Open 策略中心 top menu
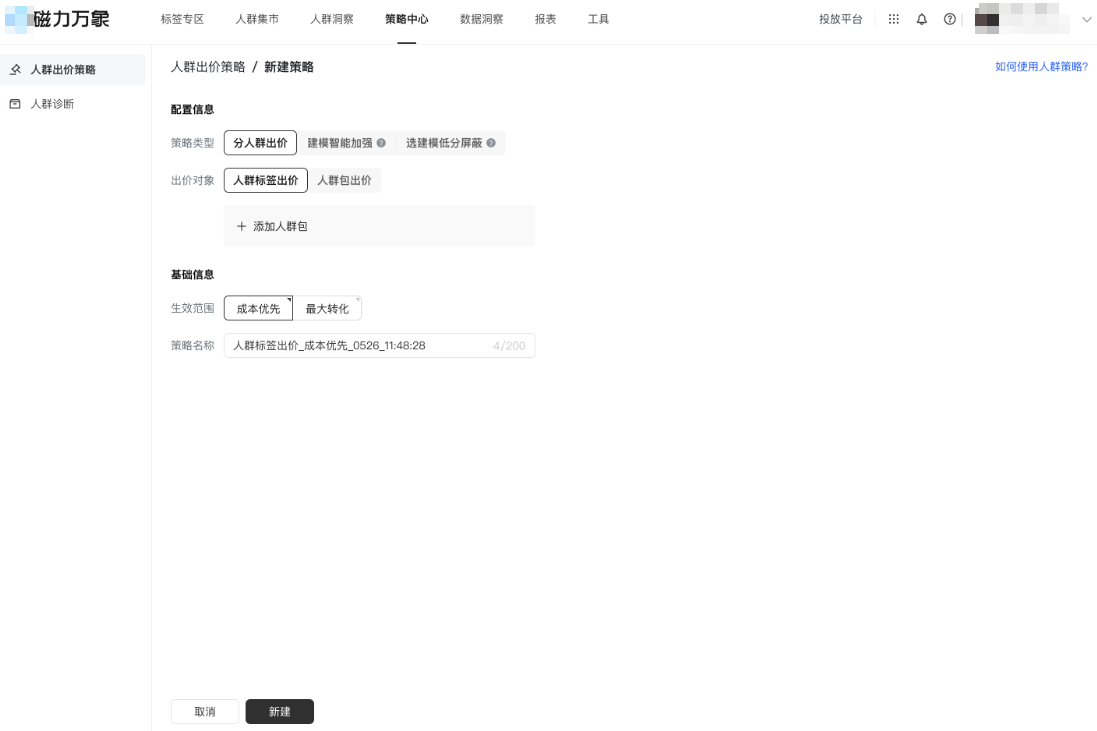Viewport: 1097px width, 731px height. (x=407, y=20)
